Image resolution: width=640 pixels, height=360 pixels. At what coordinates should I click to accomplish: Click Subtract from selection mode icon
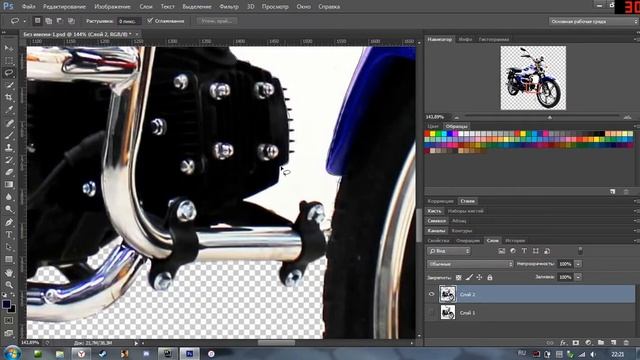click(60, 21)
